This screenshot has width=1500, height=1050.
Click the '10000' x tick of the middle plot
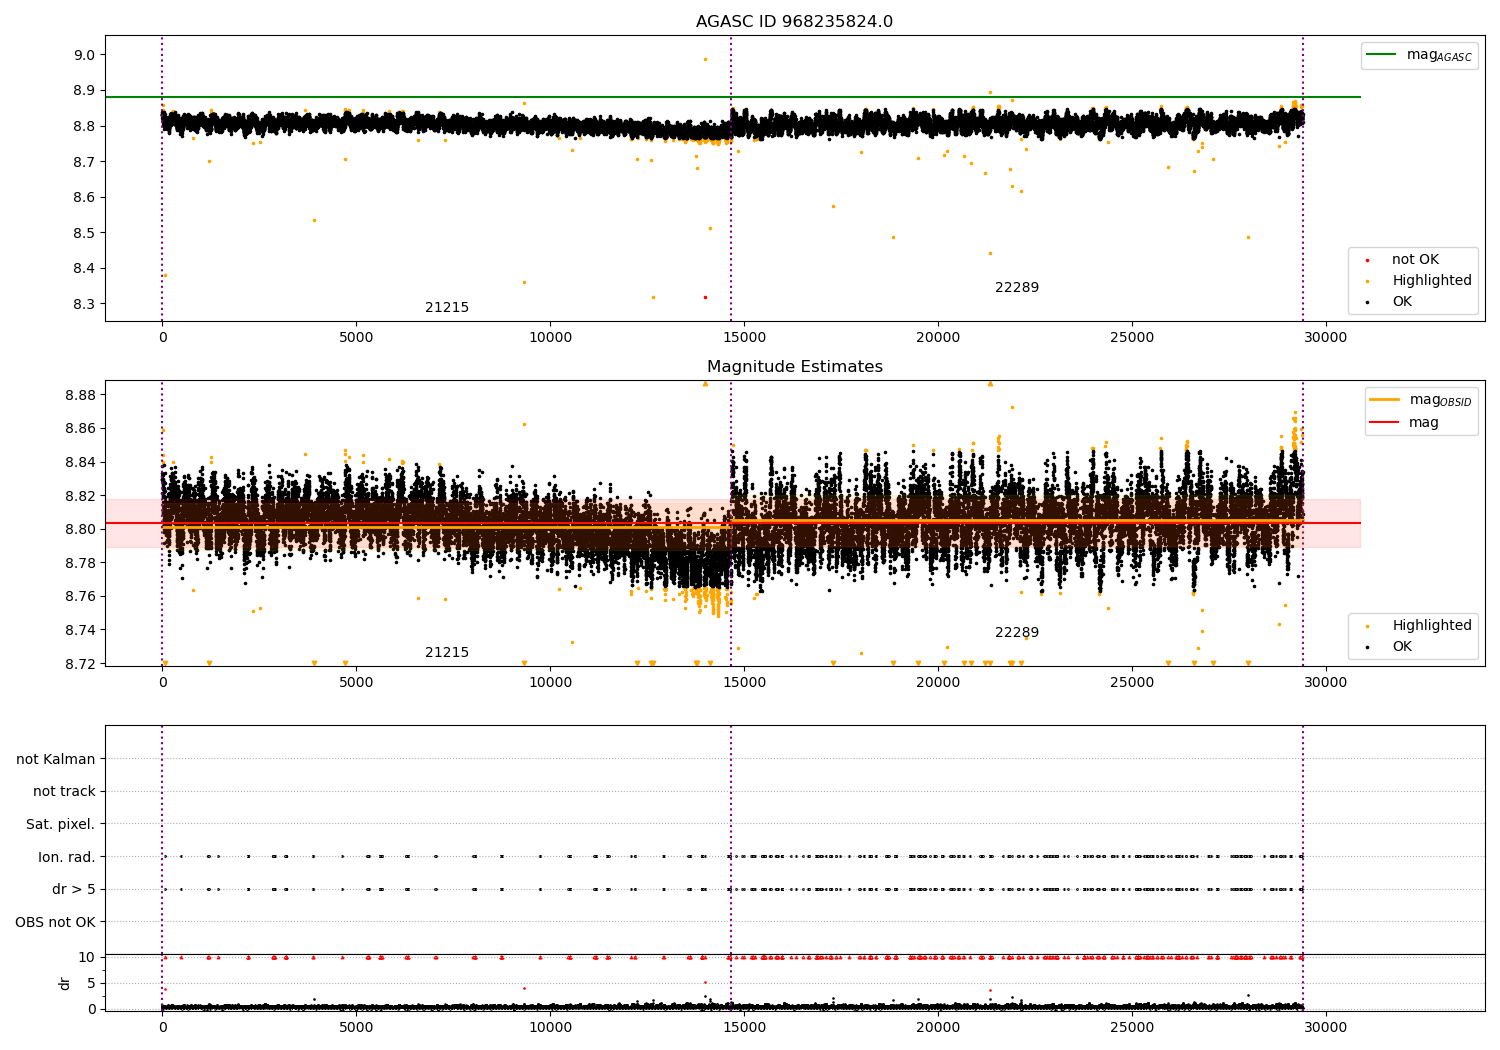[550, 683]
